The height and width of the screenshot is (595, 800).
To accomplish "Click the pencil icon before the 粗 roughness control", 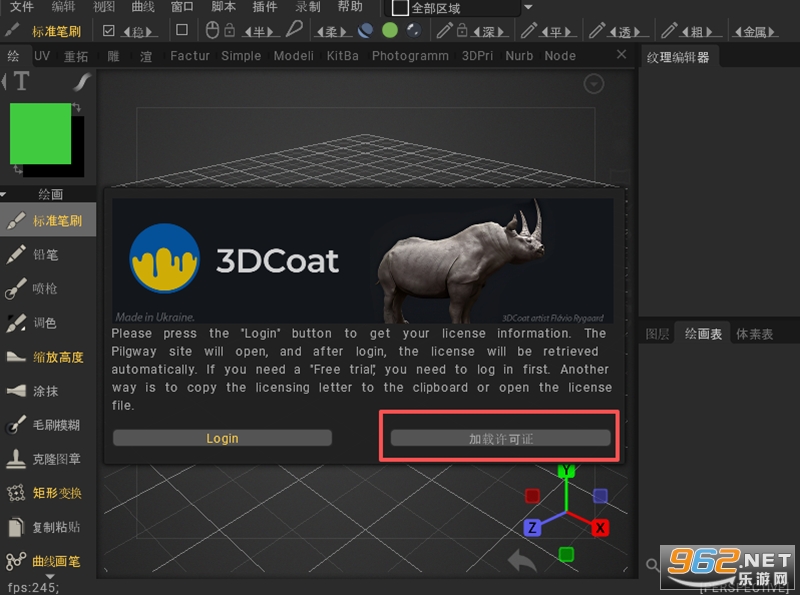I will point(669,31).
